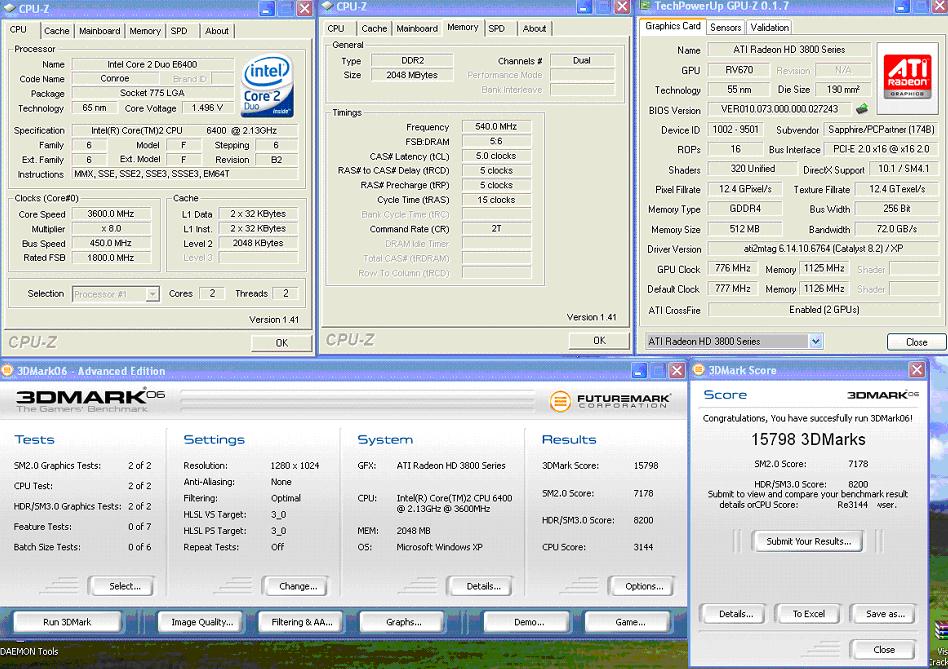This screenshot has width=948, height=669.
Task: Click the GPU-Z title bar icon
Action: pyautogui.click(x=645, y=6)
